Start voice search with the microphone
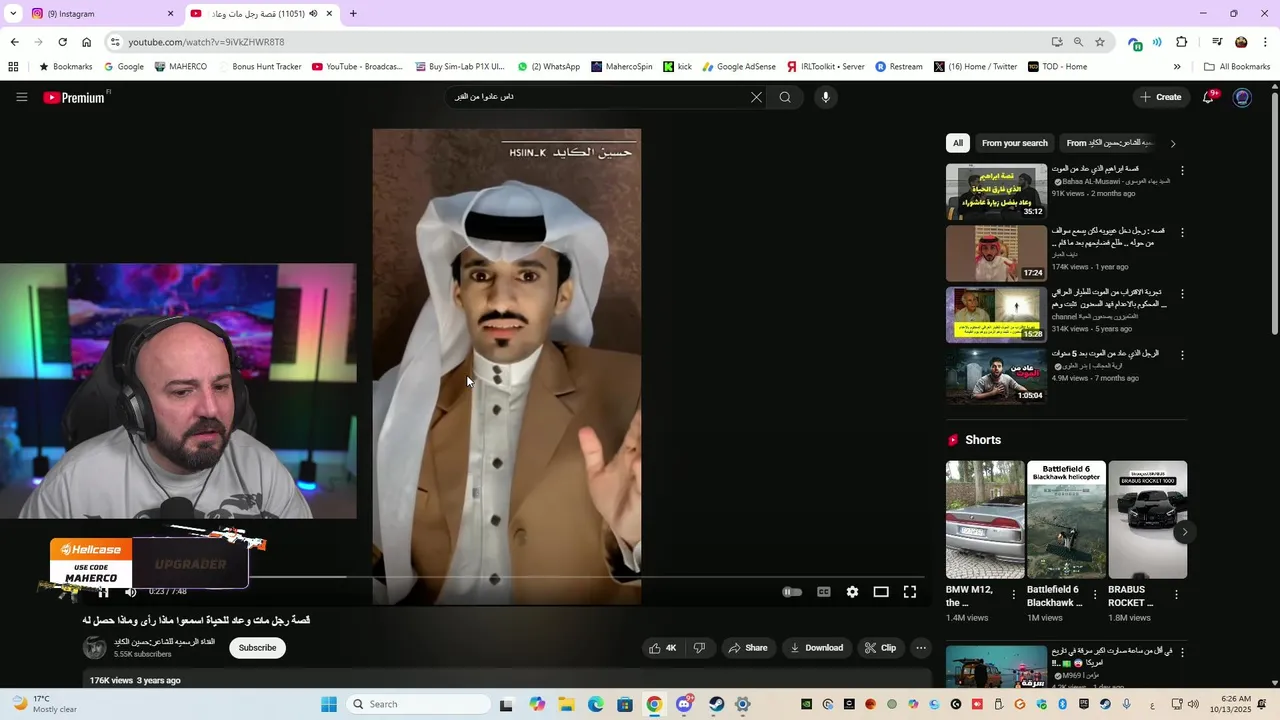Screen dimensions: 1280x720 pyautogui.click(x=825, y=97)
